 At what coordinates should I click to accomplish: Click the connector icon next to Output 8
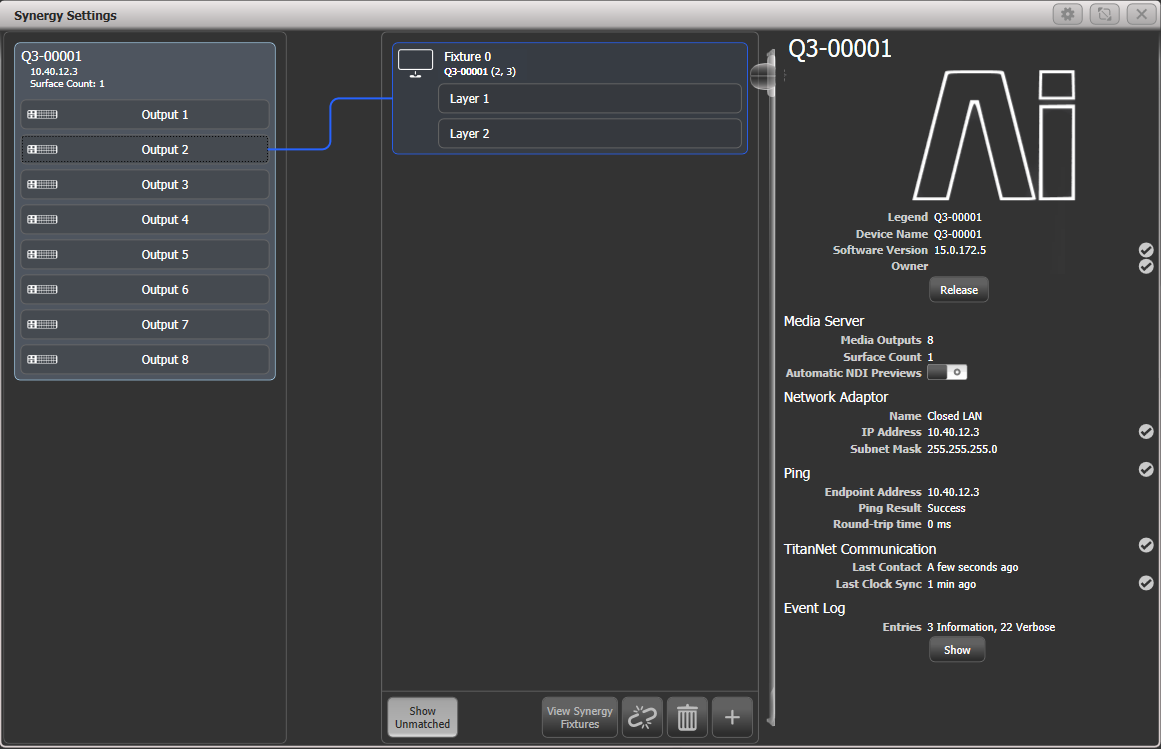pos(41,359)
